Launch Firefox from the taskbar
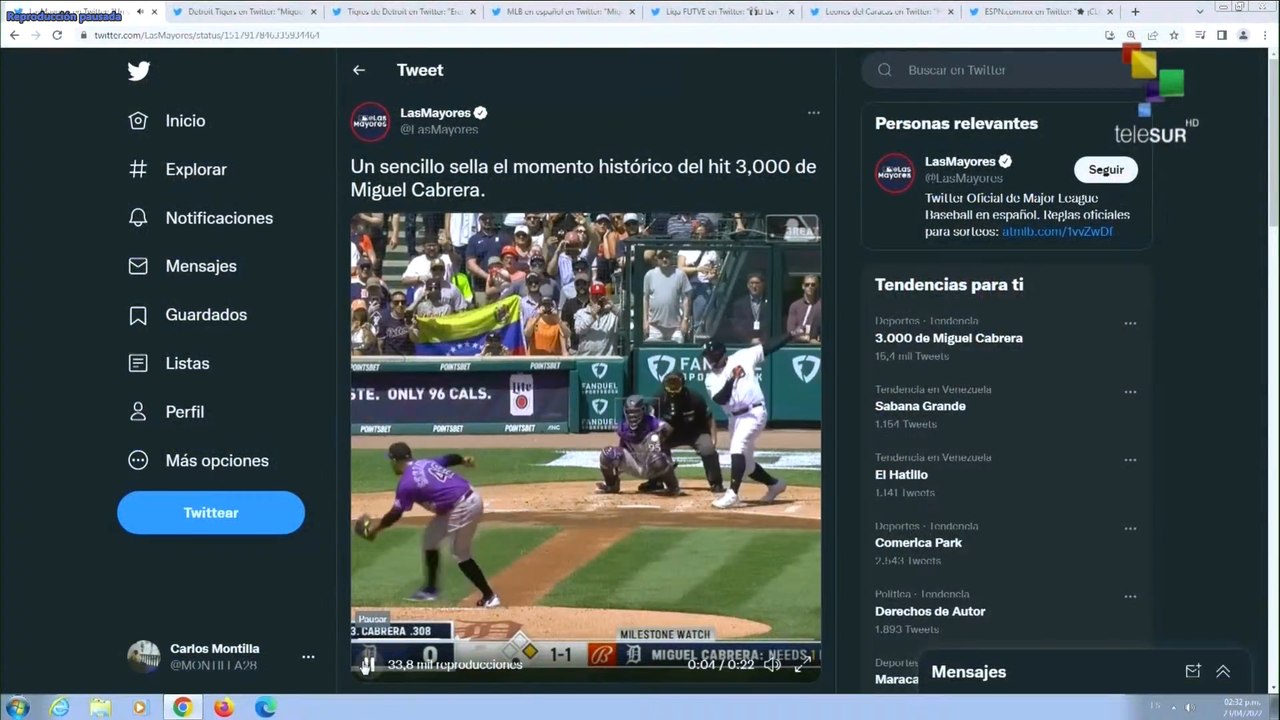The height and width of the screenshot is (720, 1280). point(223,708)
